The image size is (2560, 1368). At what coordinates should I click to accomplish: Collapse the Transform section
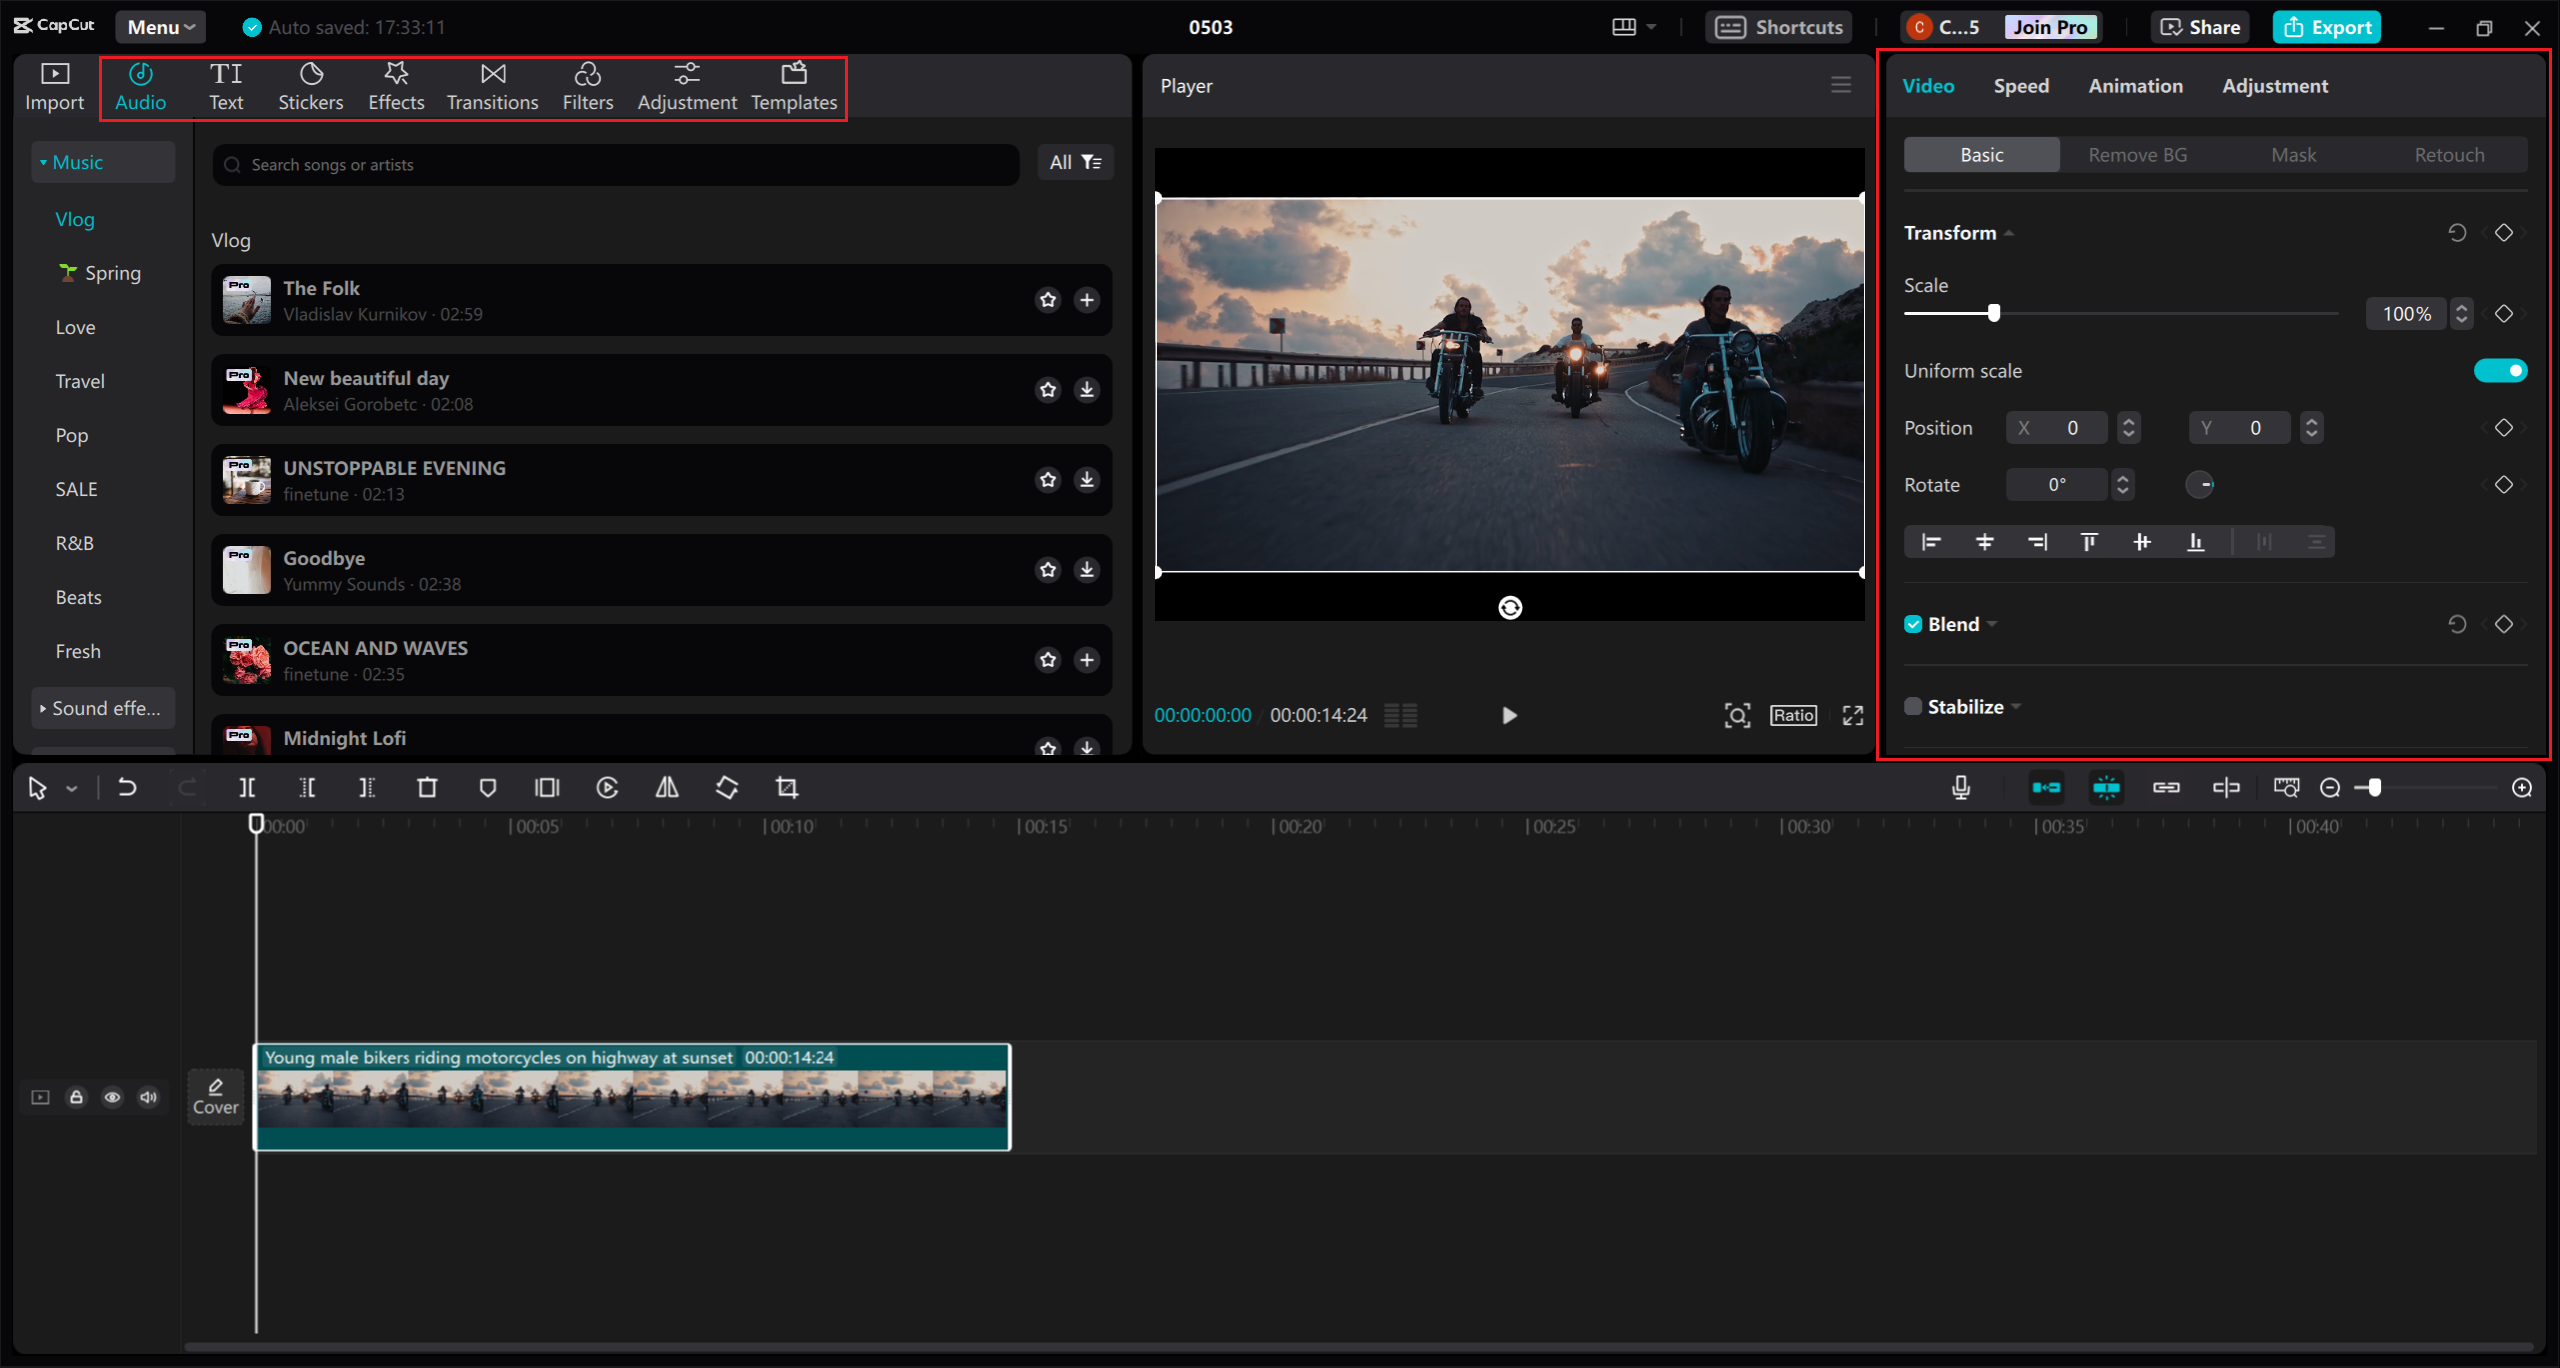point(2007,232)
